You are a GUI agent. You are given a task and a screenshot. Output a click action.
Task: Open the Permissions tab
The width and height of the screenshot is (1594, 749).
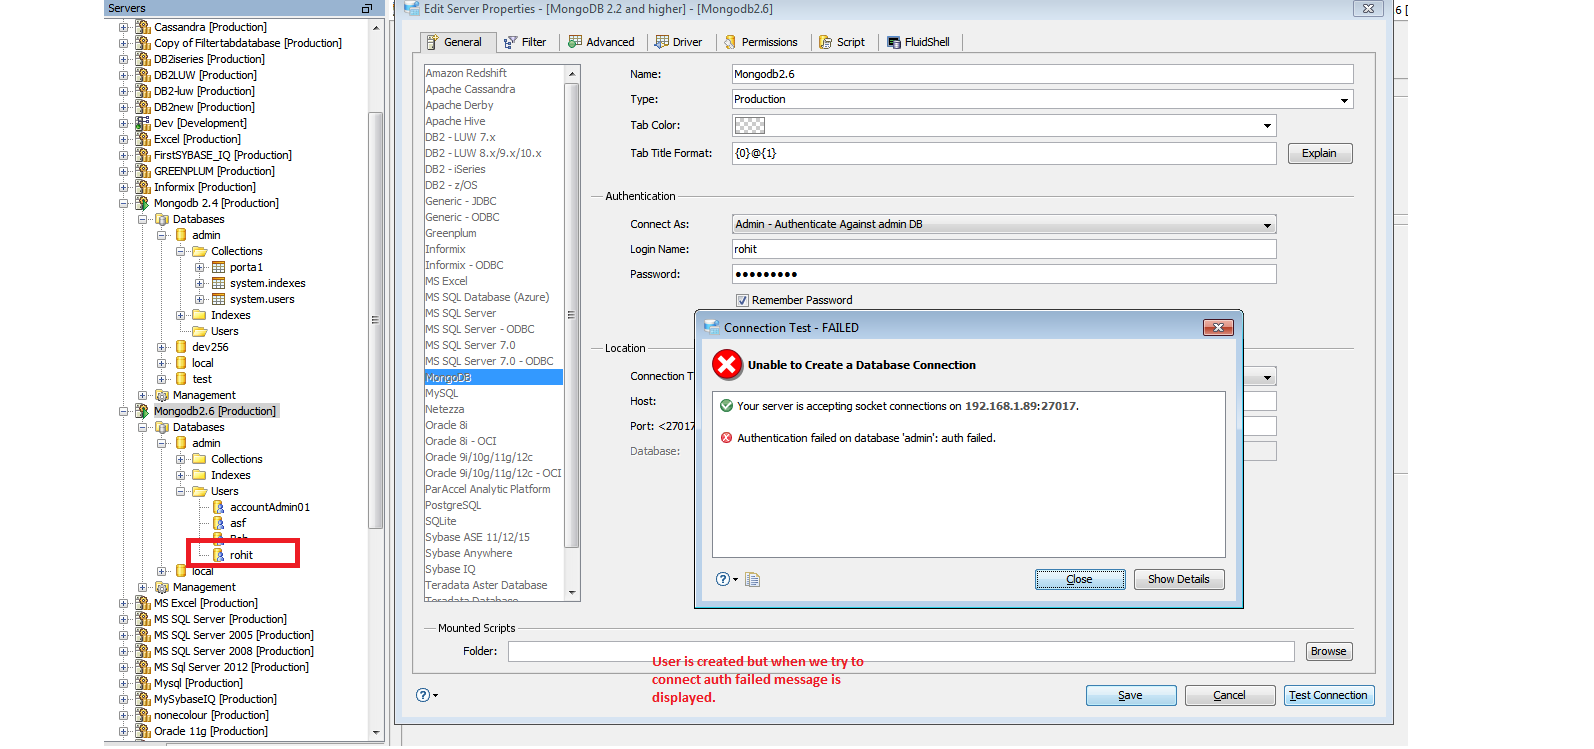tap(760, 42)
